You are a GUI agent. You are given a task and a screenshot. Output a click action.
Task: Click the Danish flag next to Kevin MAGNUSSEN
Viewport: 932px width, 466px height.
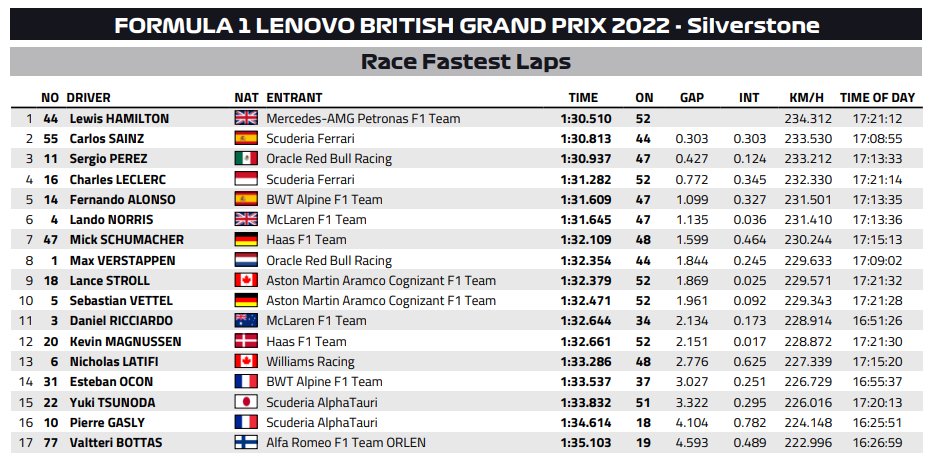click(245, 341)
